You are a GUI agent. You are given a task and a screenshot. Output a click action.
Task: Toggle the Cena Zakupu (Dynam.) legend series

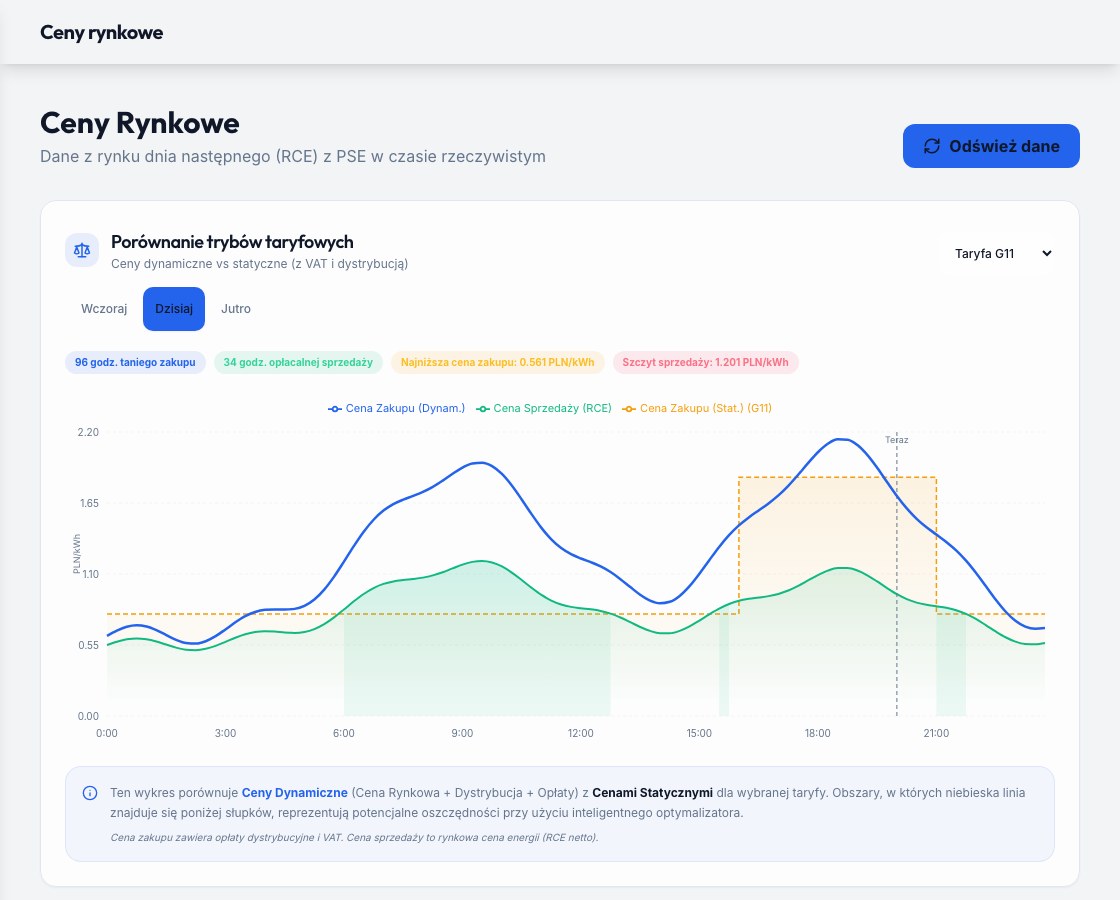coord(396,409)
